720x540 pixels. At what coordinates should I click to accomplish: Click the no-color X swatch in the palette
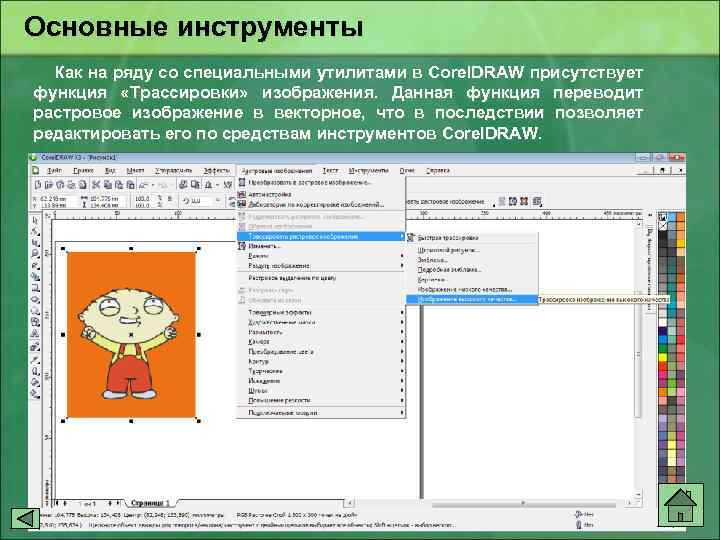point(663,225)
